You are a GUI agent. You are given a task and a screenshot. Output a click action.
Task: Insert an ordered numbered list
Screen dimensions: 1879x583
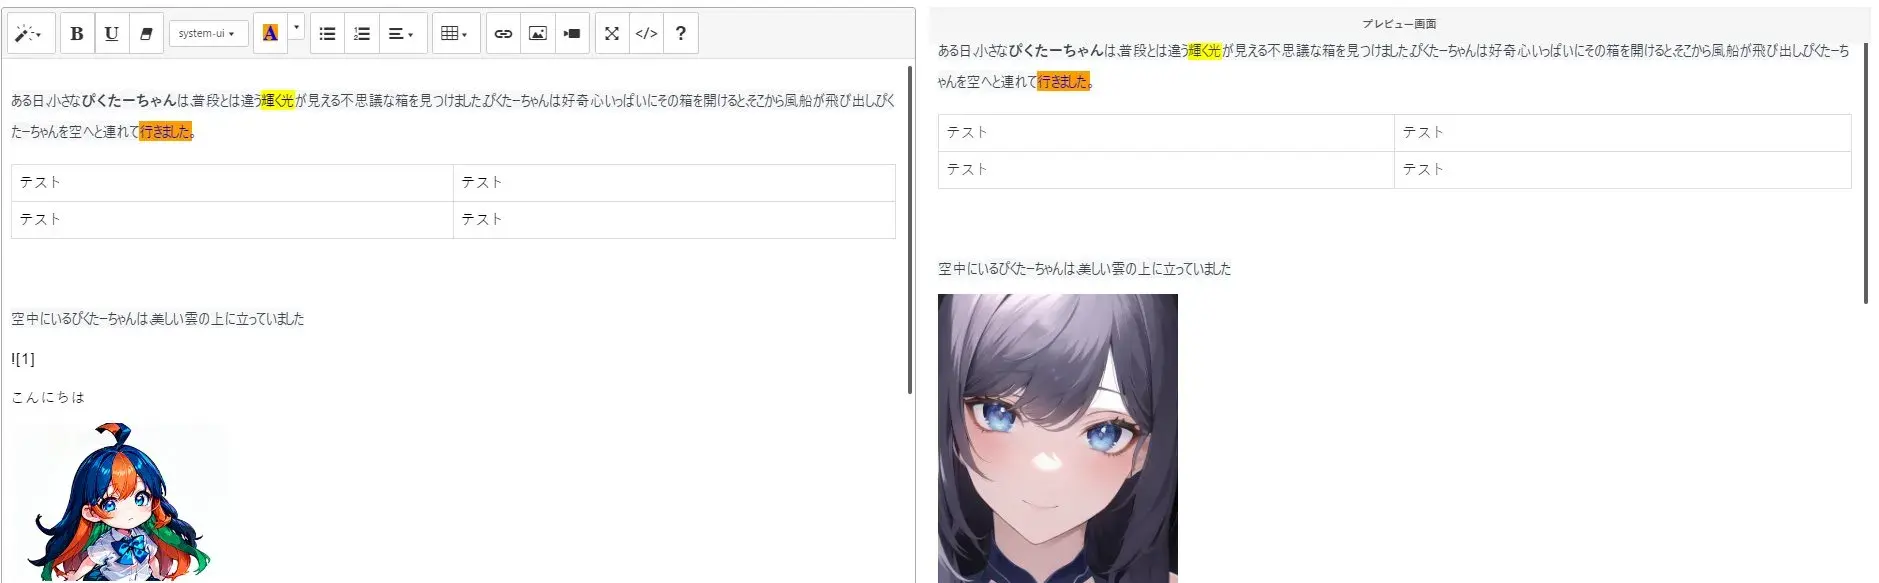(362, 33)
